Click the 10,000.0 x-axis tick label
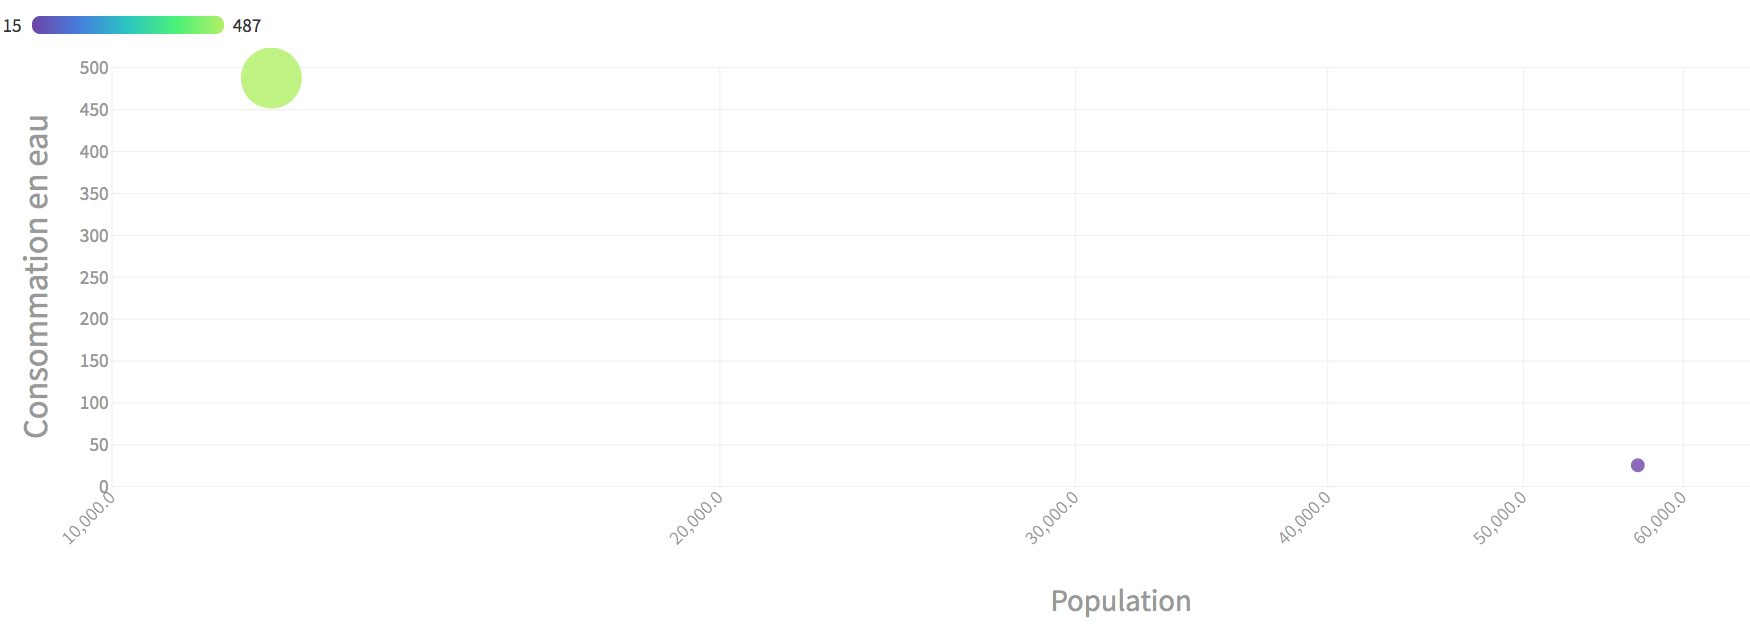1750x636 pixels. click(x=90, y=517)
